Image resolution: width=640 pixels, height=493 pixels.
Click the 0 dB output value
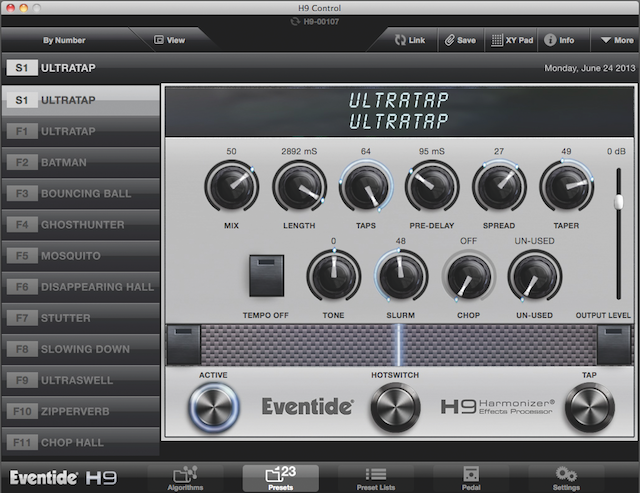(x=616, y=151)
